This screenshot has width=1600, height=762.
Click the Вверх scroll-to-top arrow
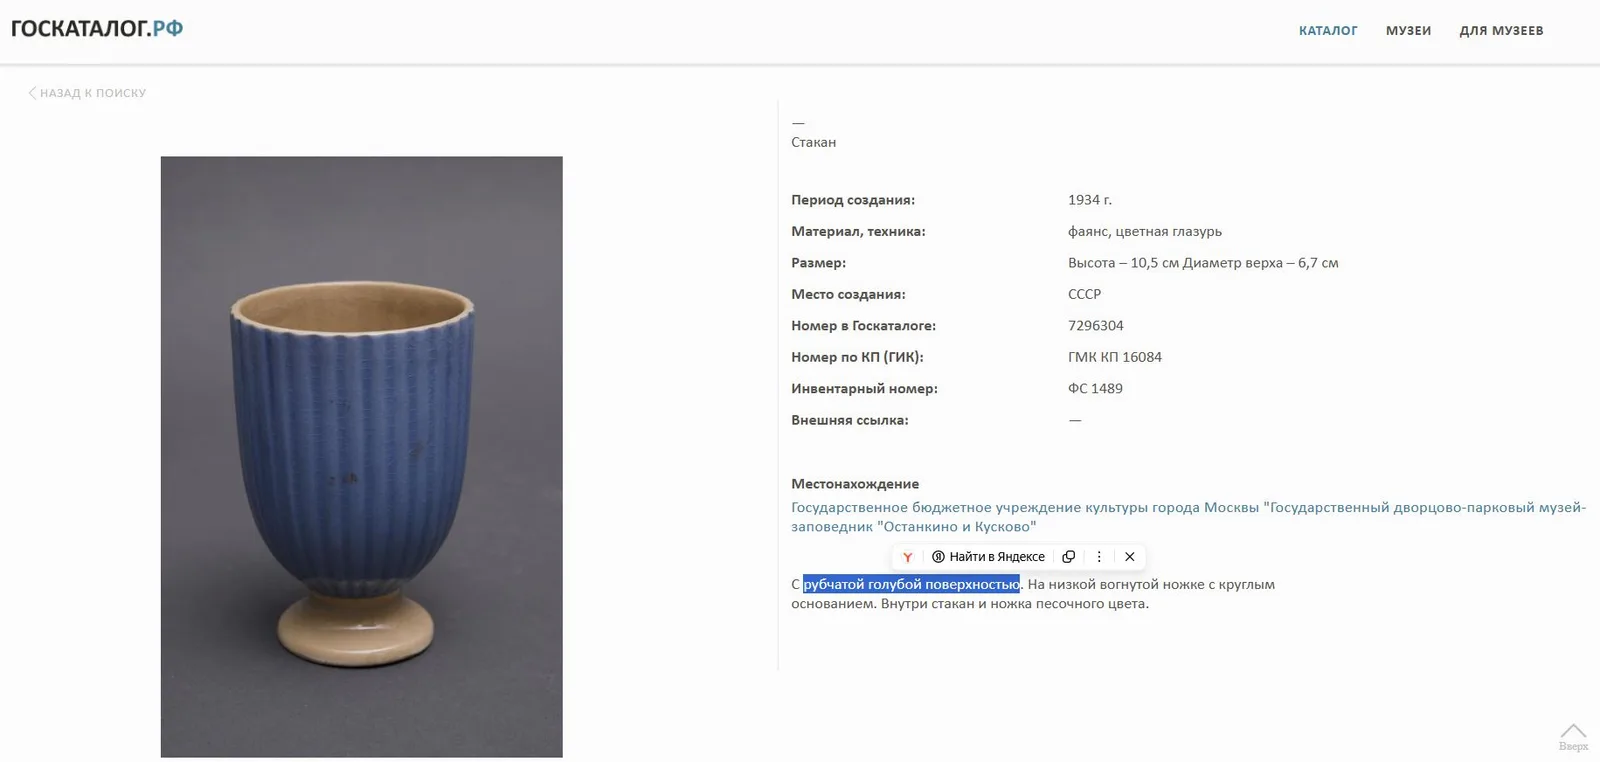tap(1573, 737)
